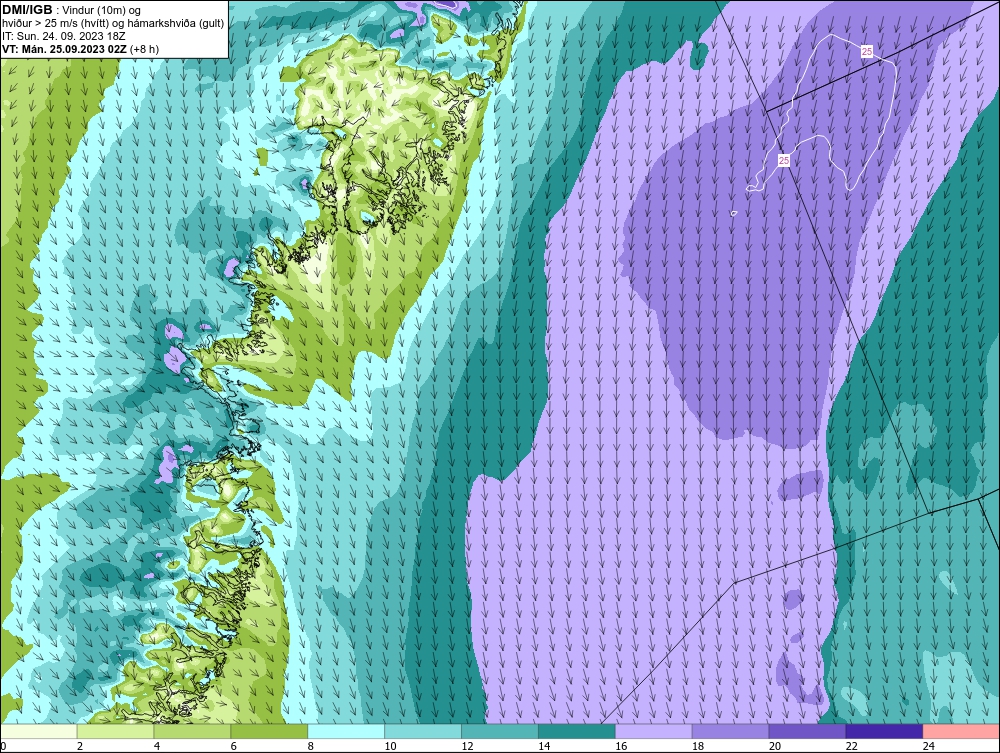Click the 'hviður > 25 m/s' legend description line
Viewport: 1000px width, 753px height.
pyautogui.click(x=113, y=24)
